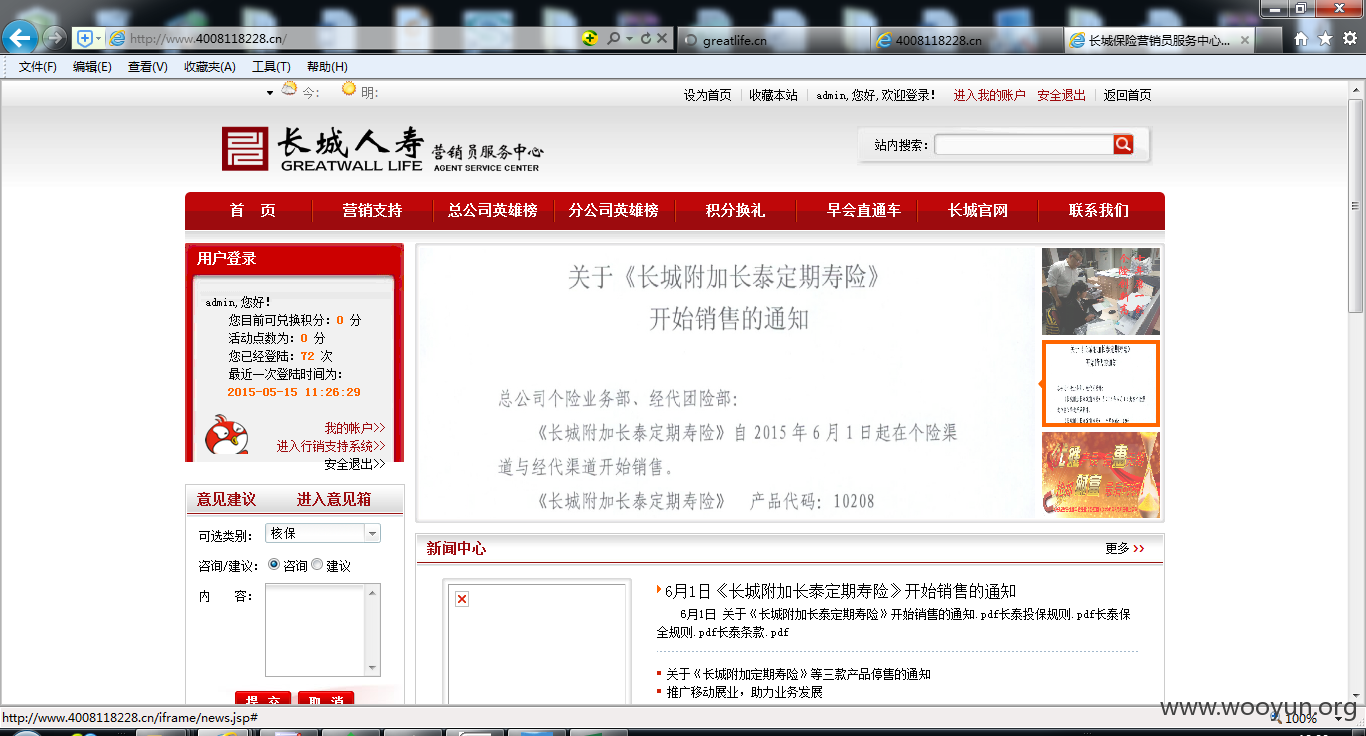This screenshot has height=736, width=1366.
Task: Click red 安全退出 link in top bar
Action: (x=1061, y=95)
